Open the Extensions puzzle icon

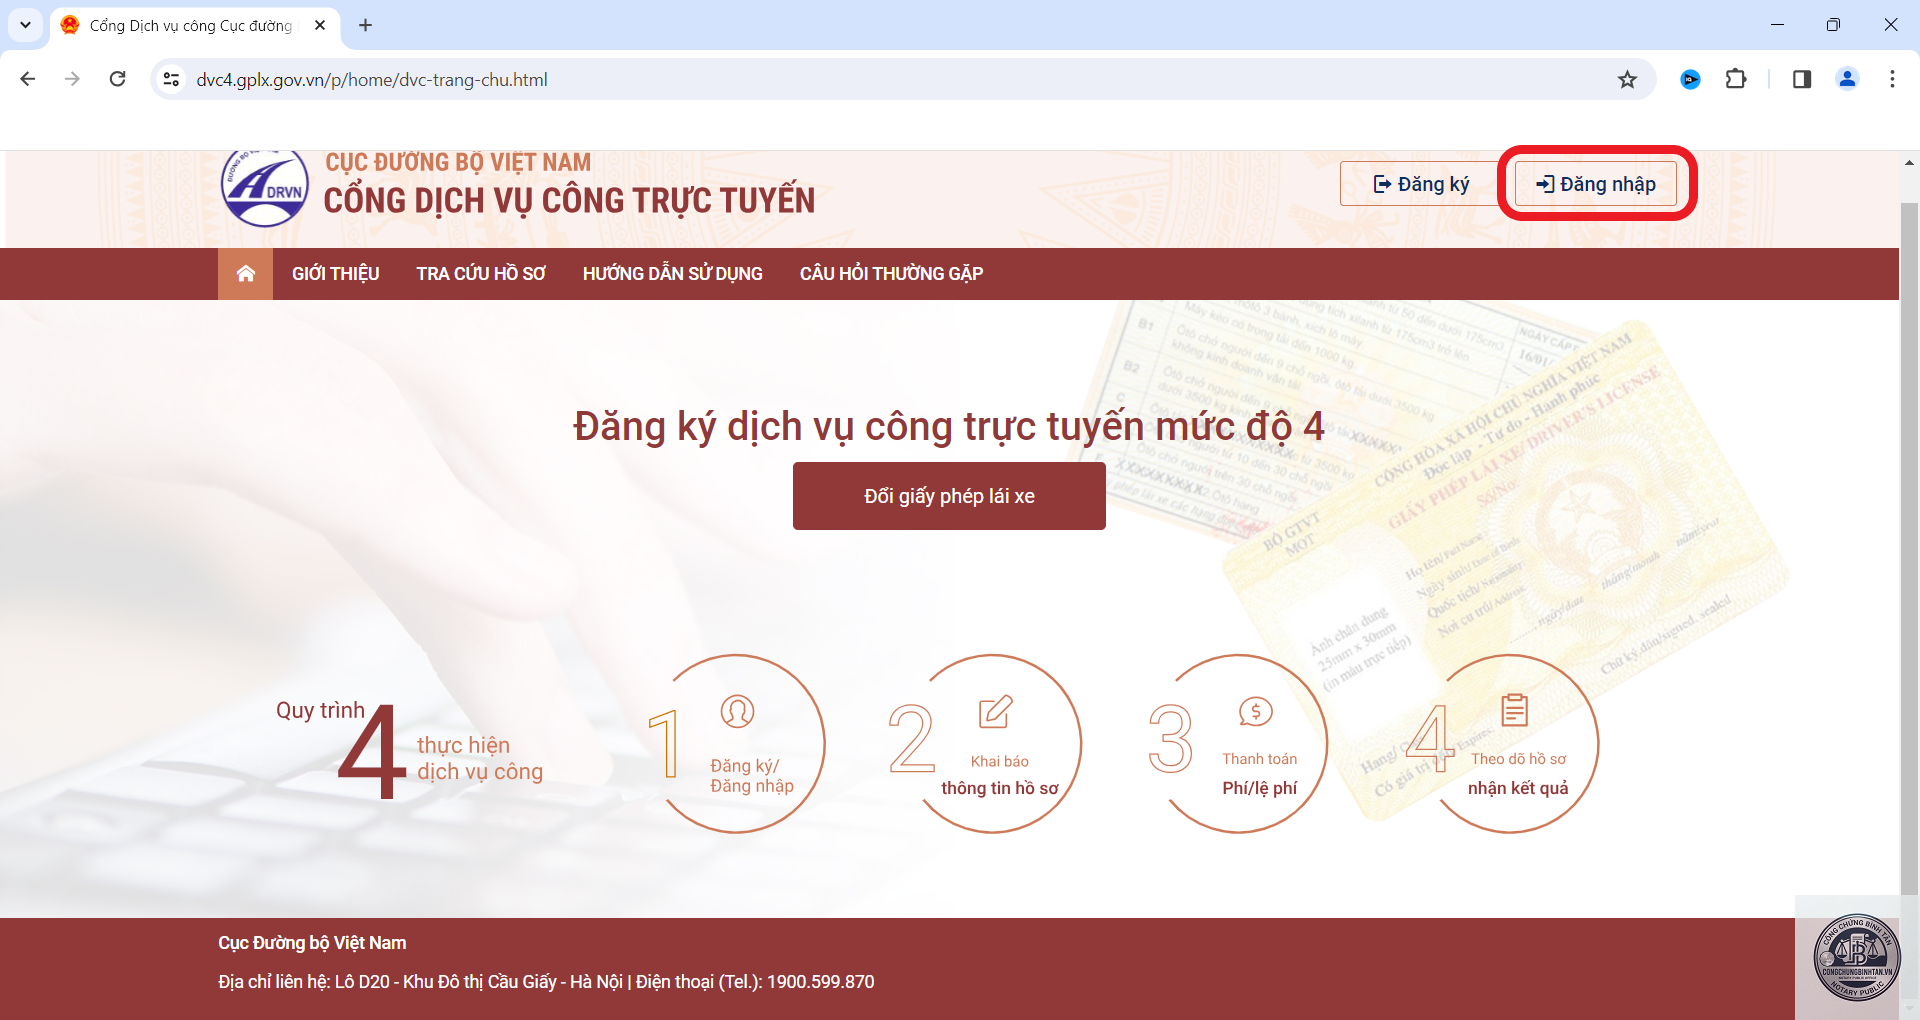(1736, 79)
